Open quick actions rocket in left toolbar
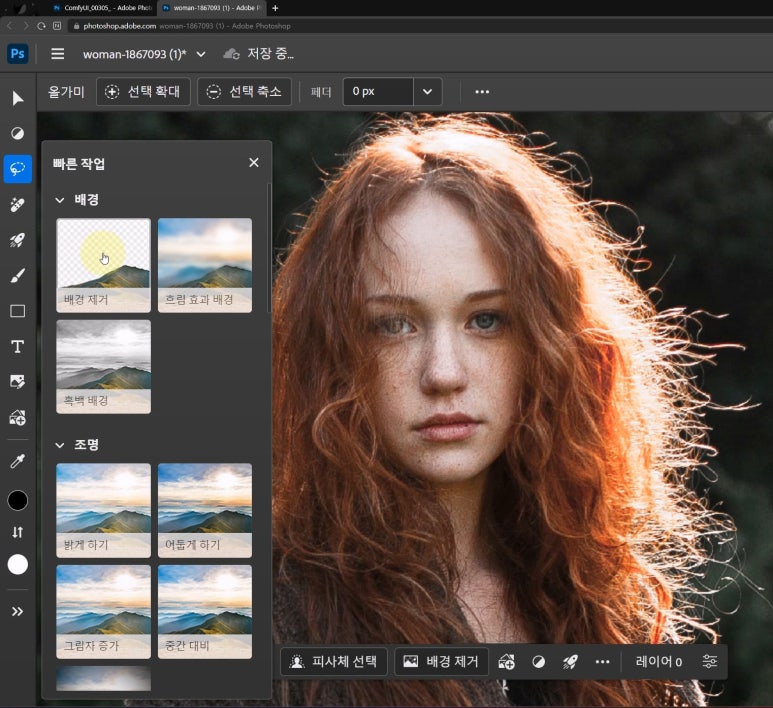 point(18,240)
